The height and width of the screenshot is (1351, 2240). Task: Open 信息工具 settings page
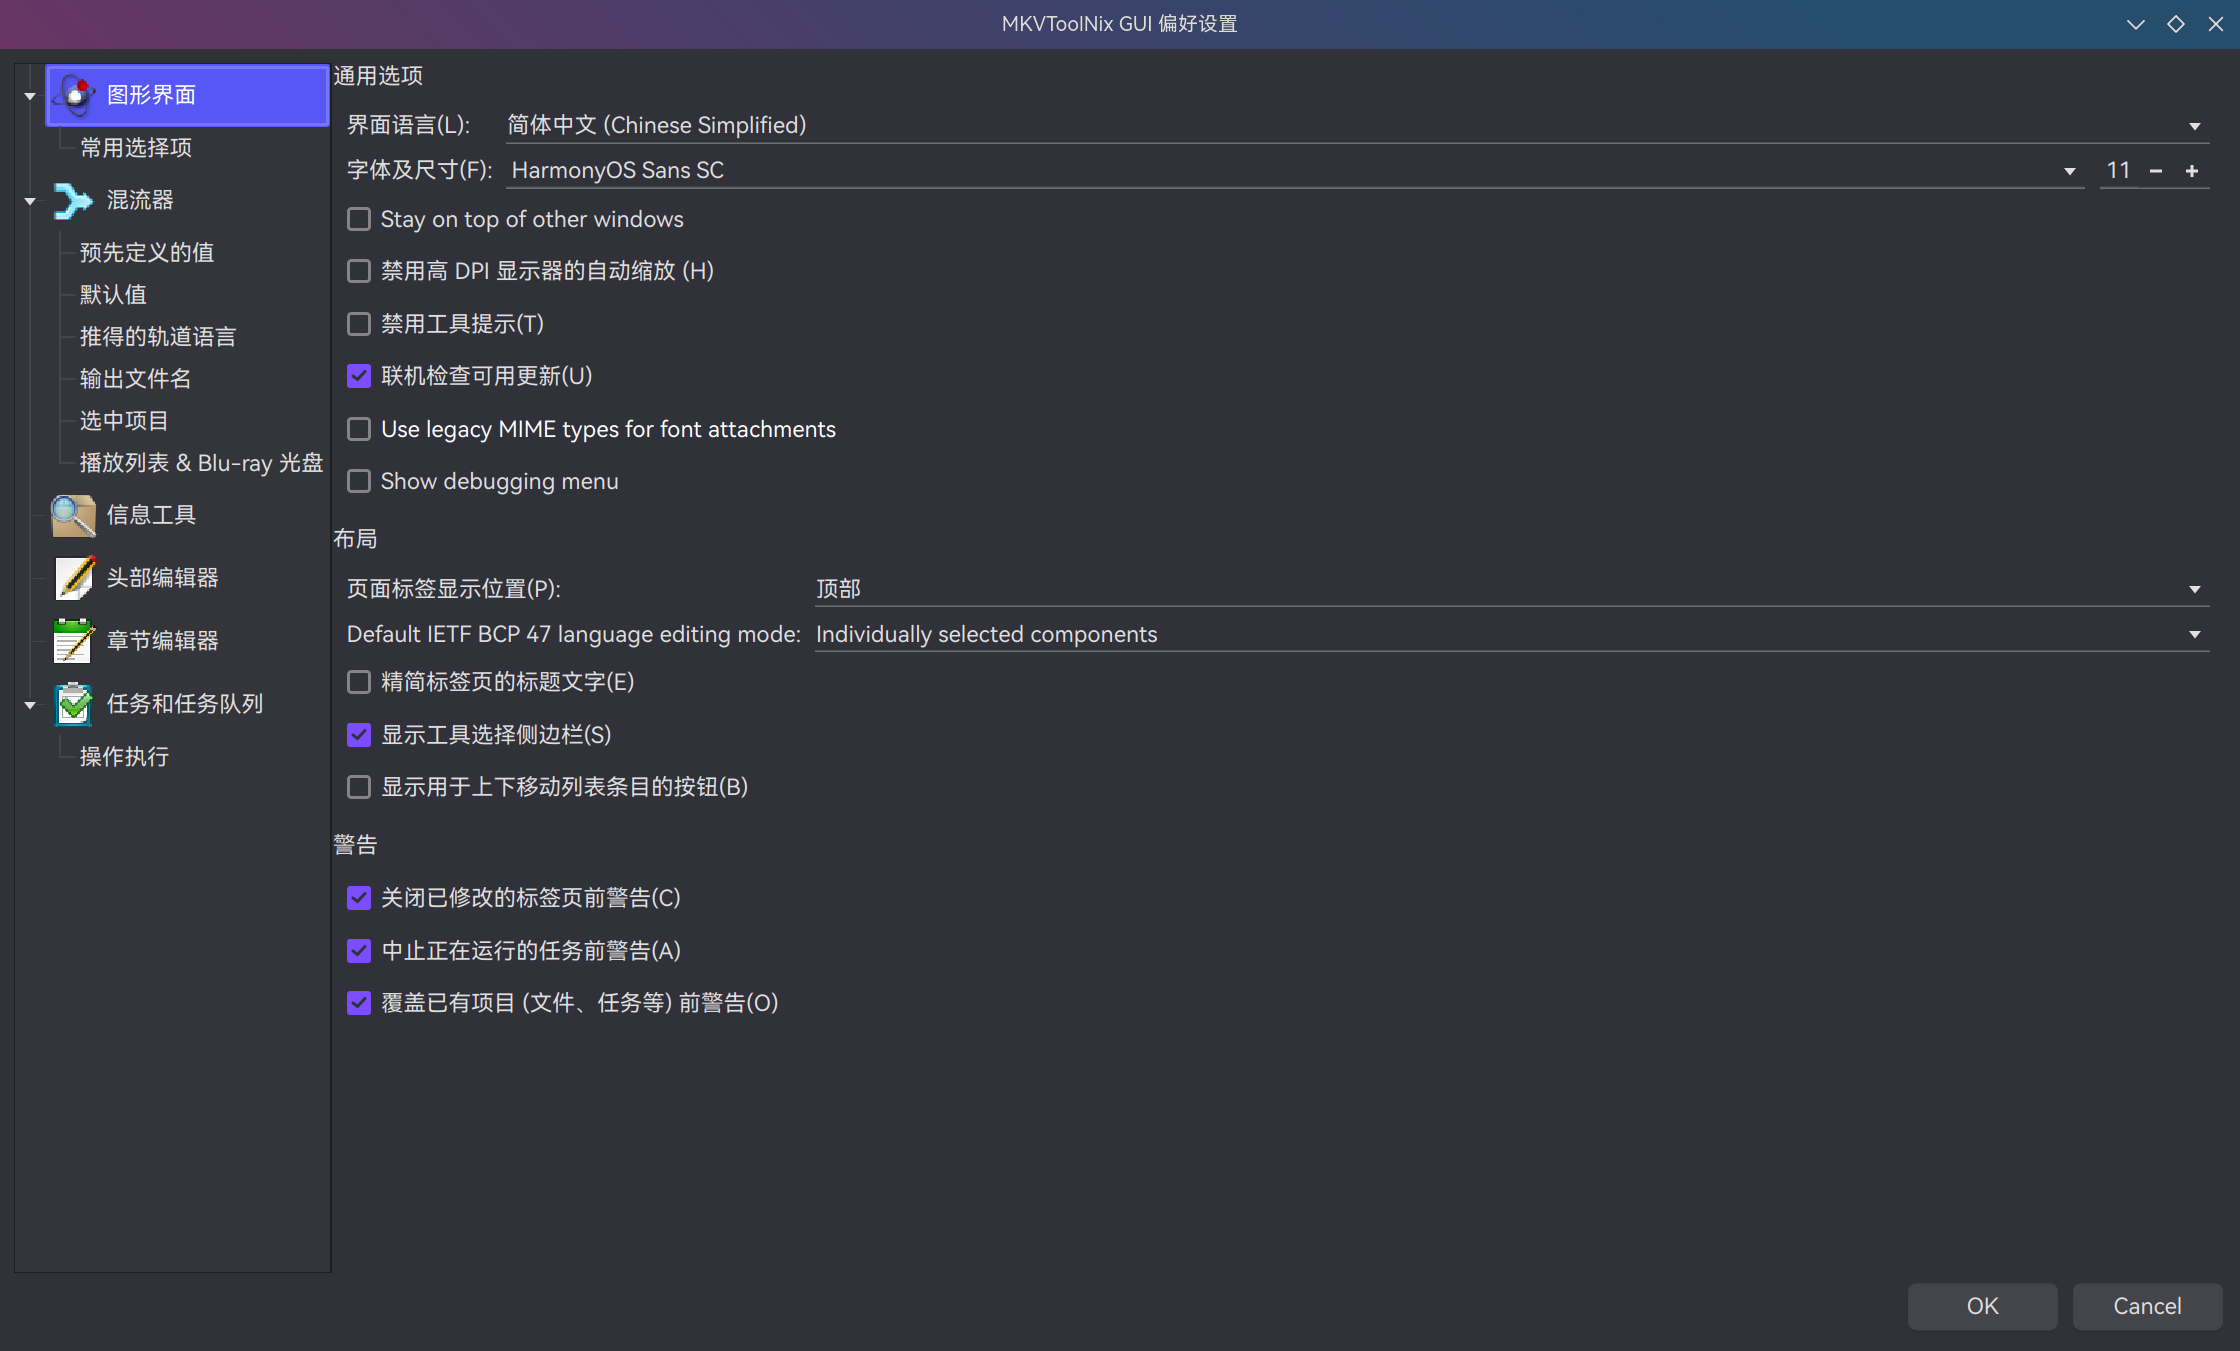tap(73, 515)
